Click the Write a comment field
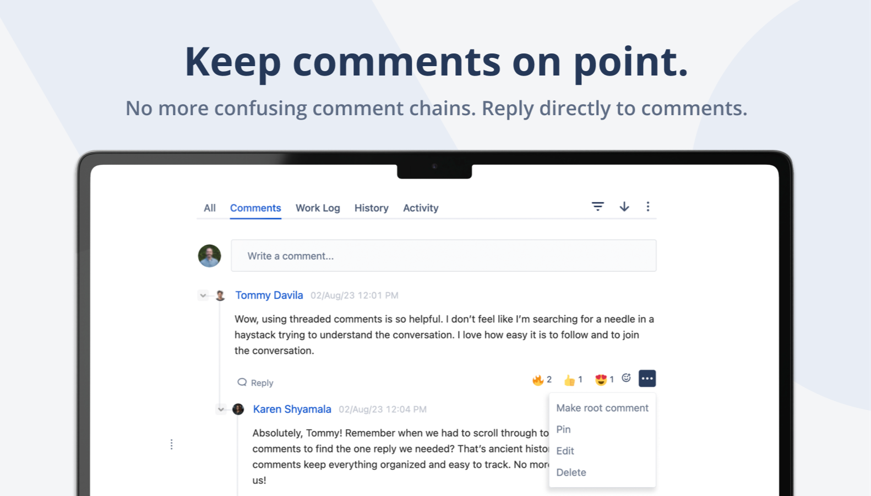Image resolution: width=871 pixels, height=496 pixels. [x=443, y=256]
